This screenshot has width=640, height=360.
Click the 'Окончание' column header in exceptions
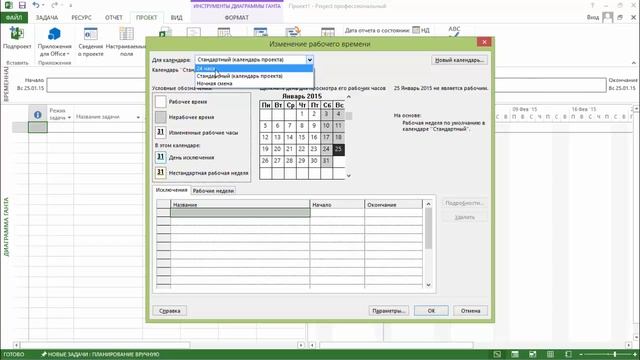[393, 204]
